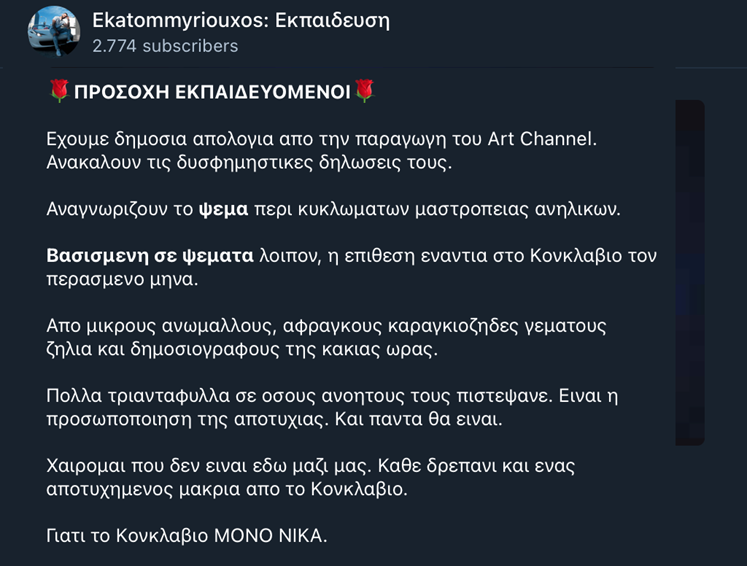Open the Ekatommyriouxos: Εκπαιδευση channel title

[x=241, y=20]
